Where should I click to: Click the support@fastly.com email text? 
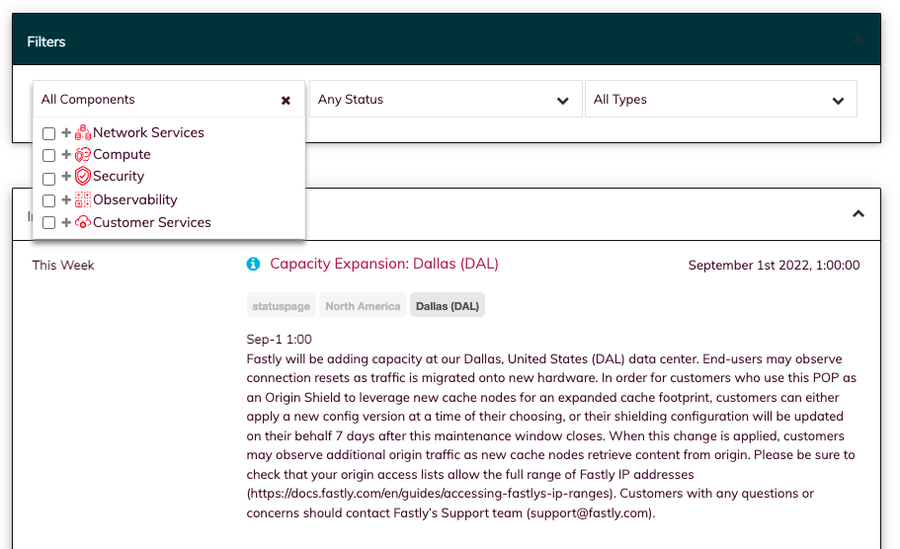589,513
